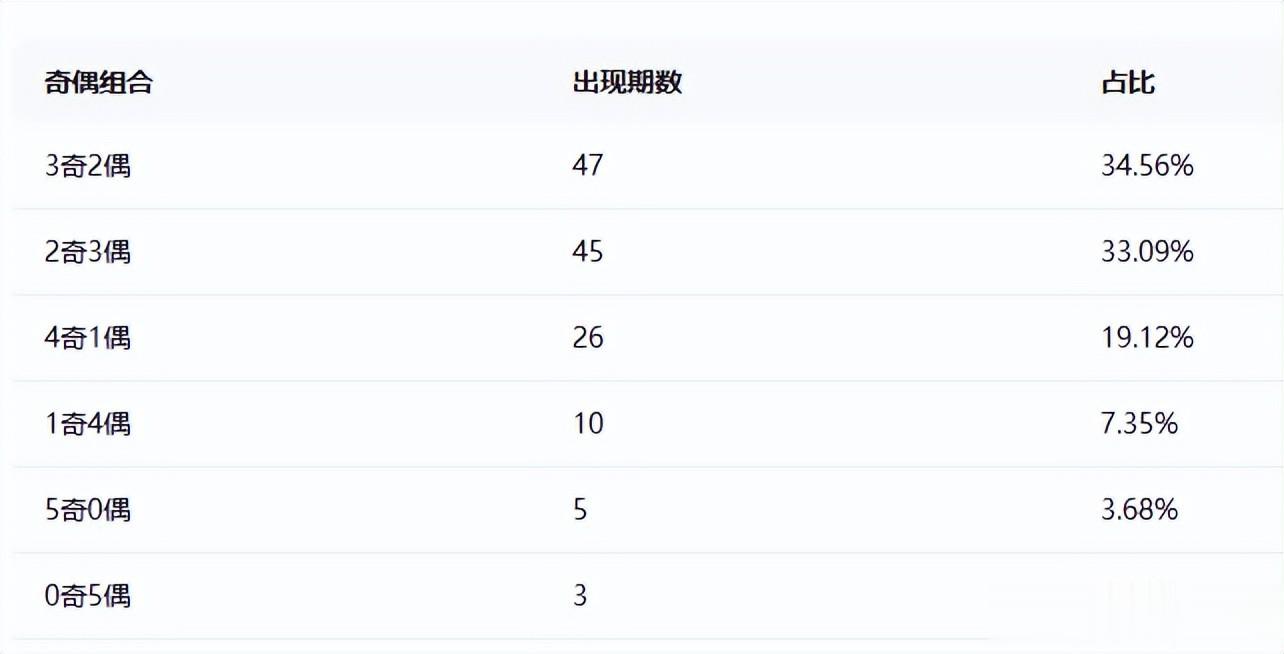This screenshot has height=654, width=1284.
Task: Click the 3.68% percentage cell
Action: point(1139,510)
